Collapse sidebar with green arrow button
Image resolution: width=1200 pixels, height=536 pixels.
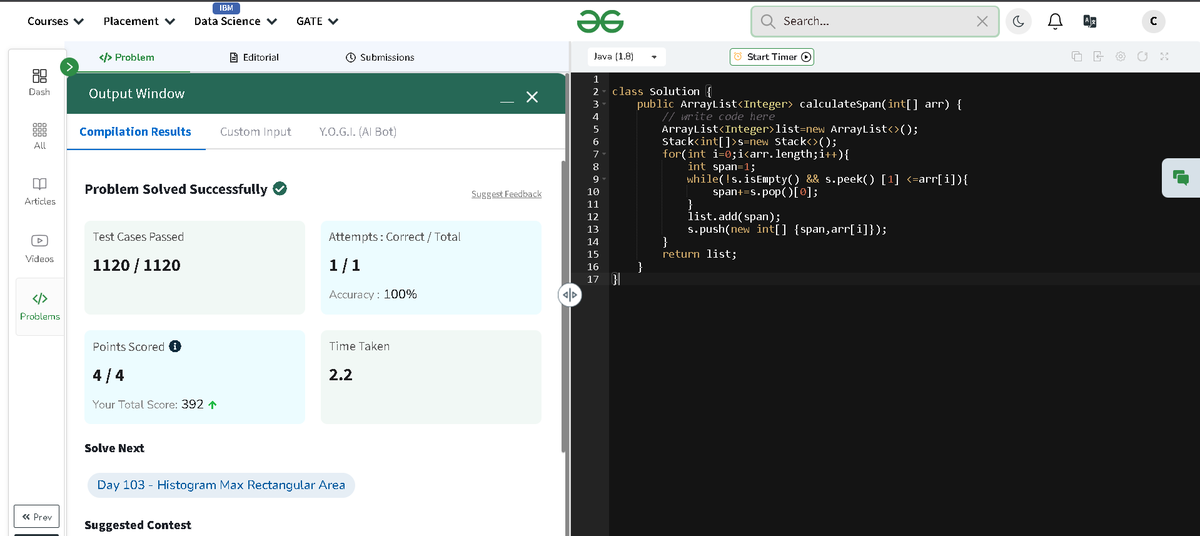pyautogui.click(x=69, y=66)
